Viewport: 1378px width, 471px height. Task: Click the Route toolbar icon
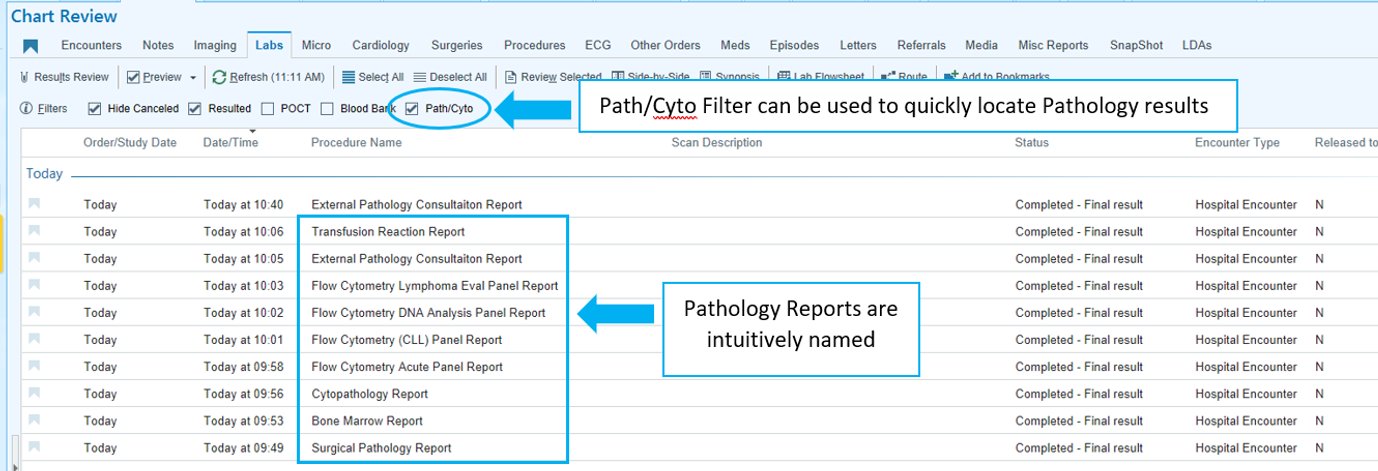click(x=887, y=76)
